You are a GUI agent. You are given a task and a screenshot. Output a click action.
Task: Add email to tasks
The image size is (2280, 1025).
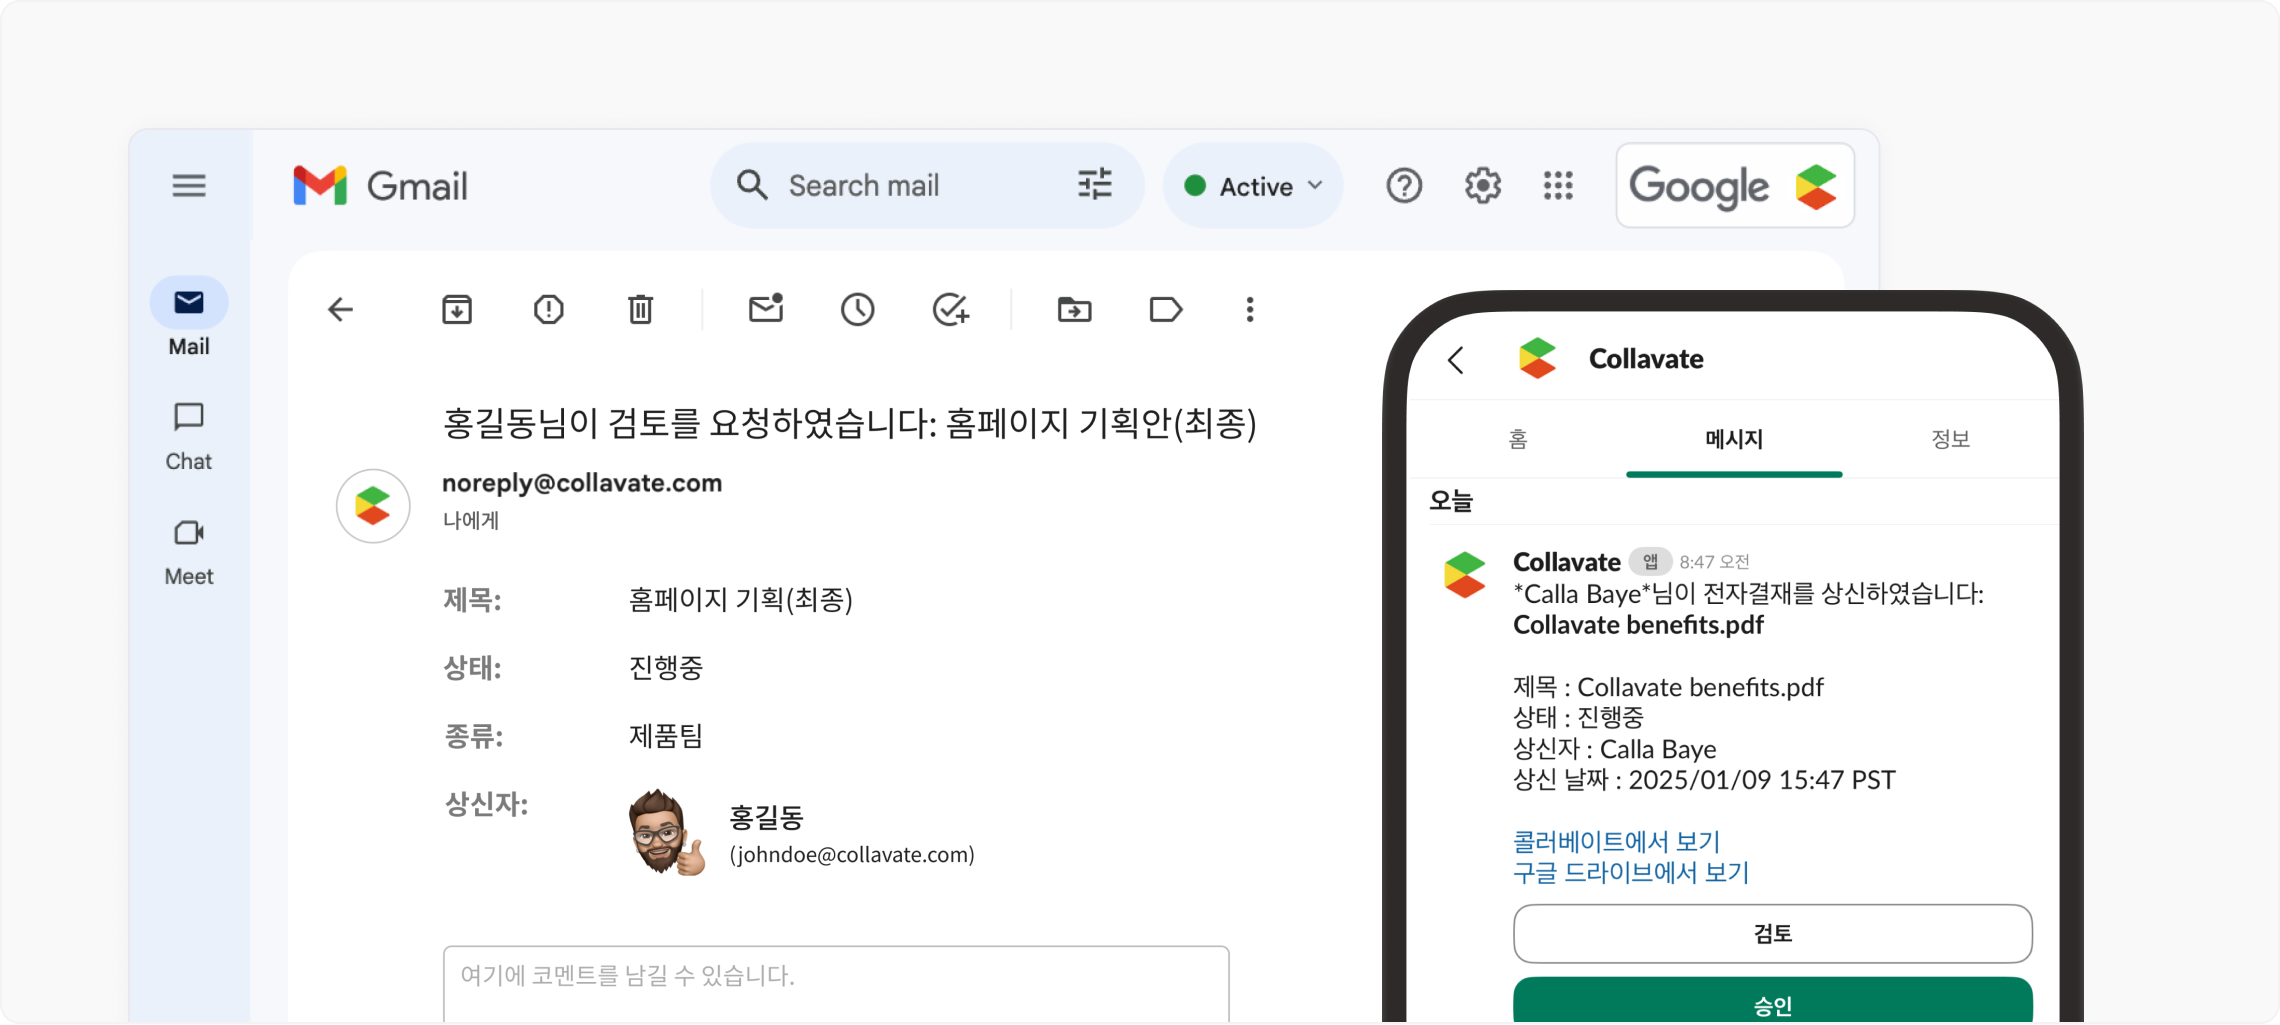951,310
